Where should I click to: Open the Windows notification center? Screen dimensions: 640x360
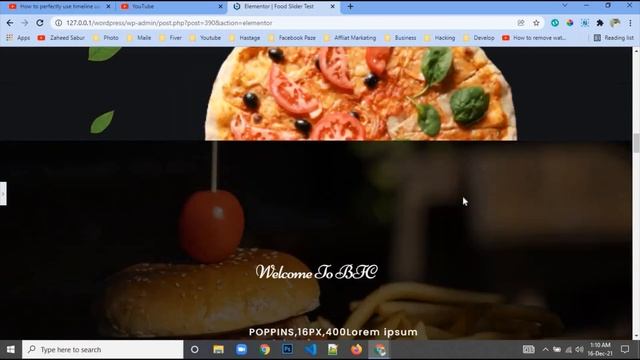coord(625,349)
